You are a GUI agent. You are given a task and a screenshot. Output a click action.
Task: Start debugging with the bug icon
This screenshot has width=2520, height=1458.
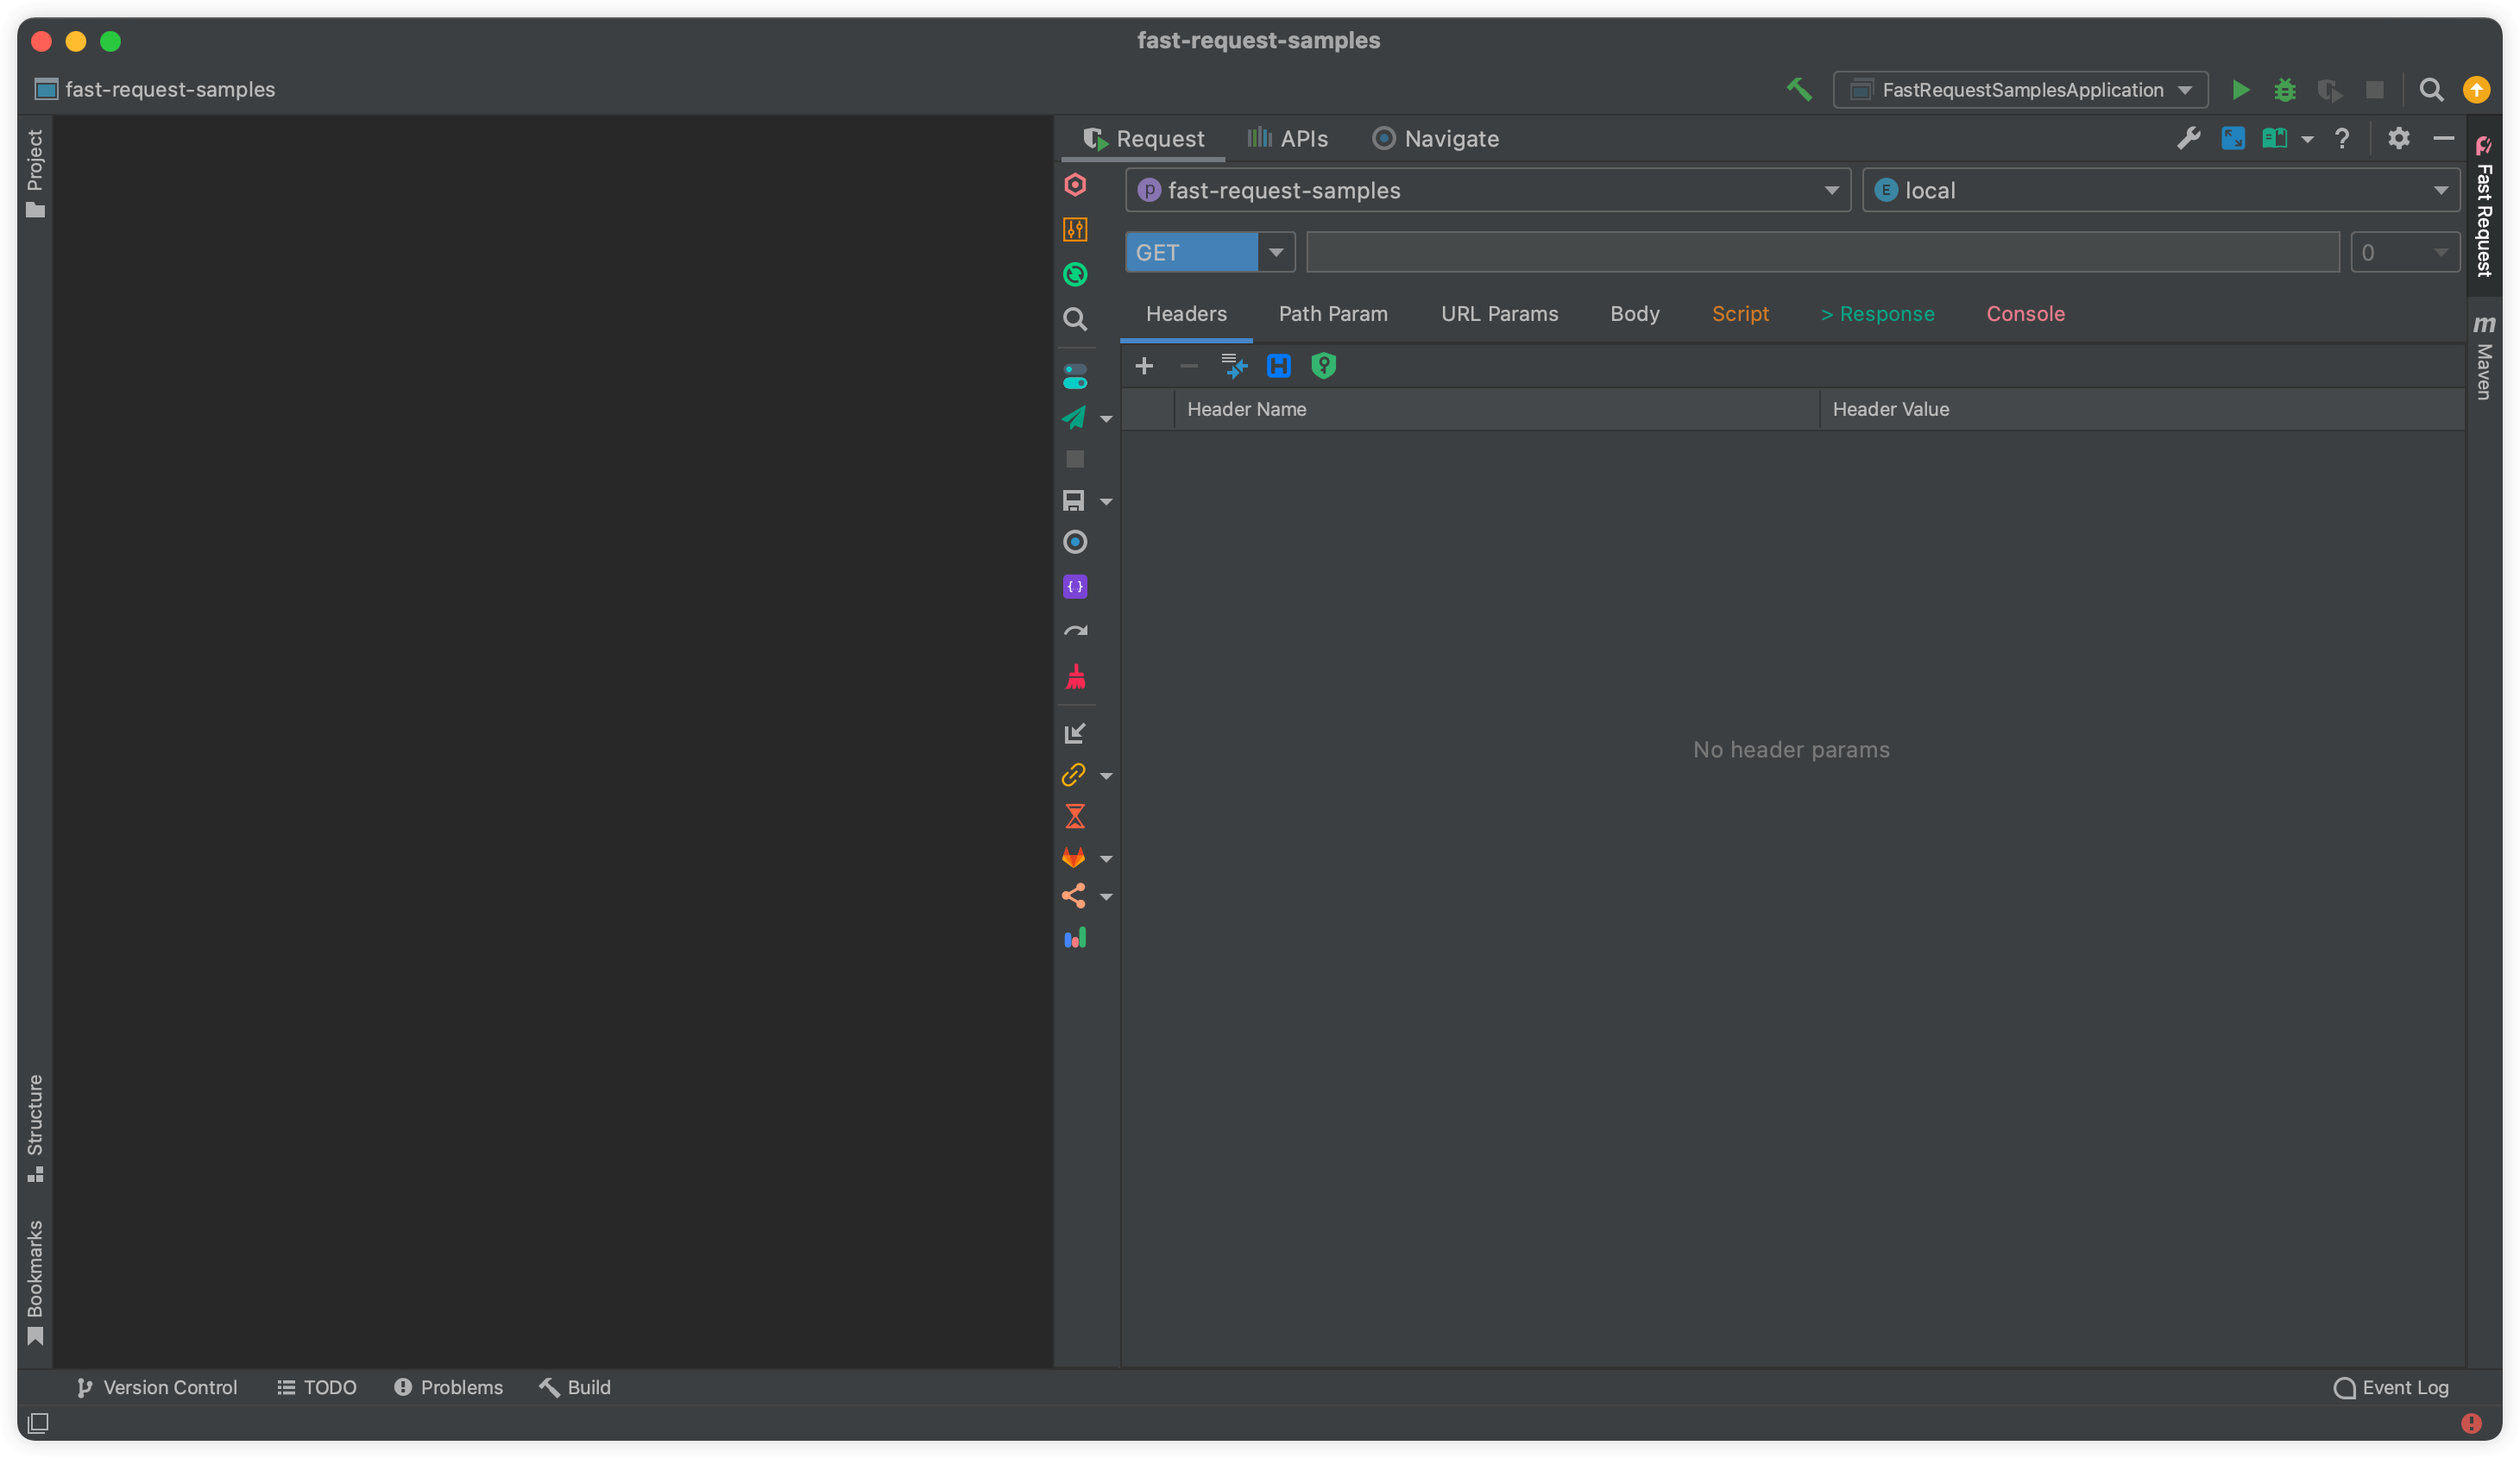(x=2286, y=90)
